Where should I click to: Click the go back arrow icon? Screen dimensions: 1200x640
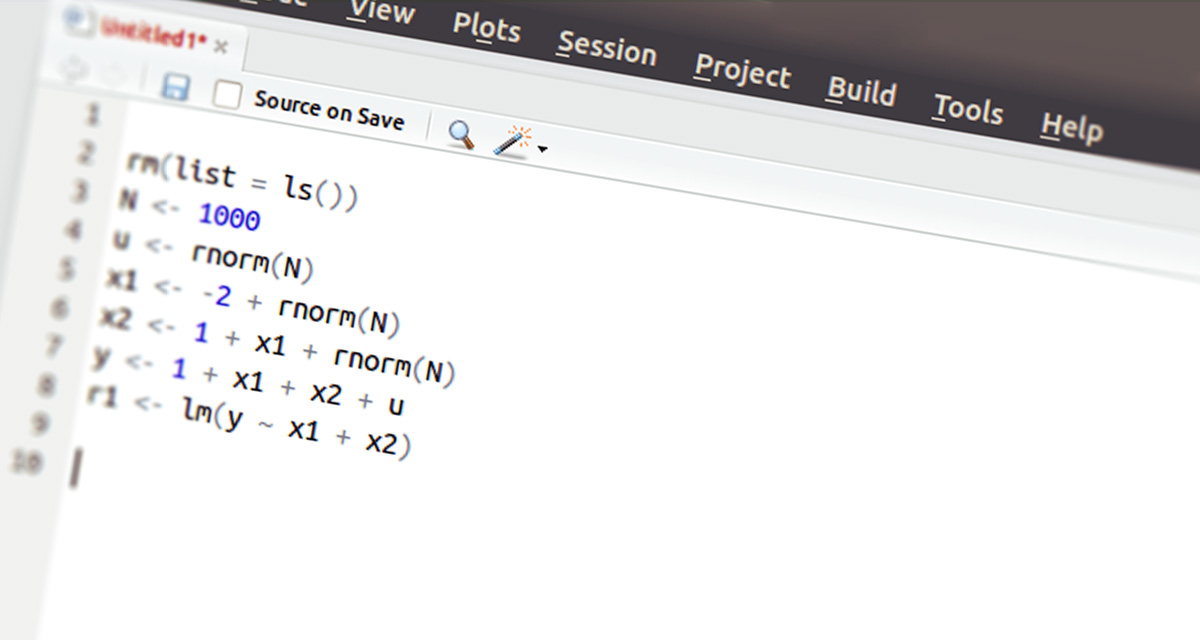pos(73,70)
